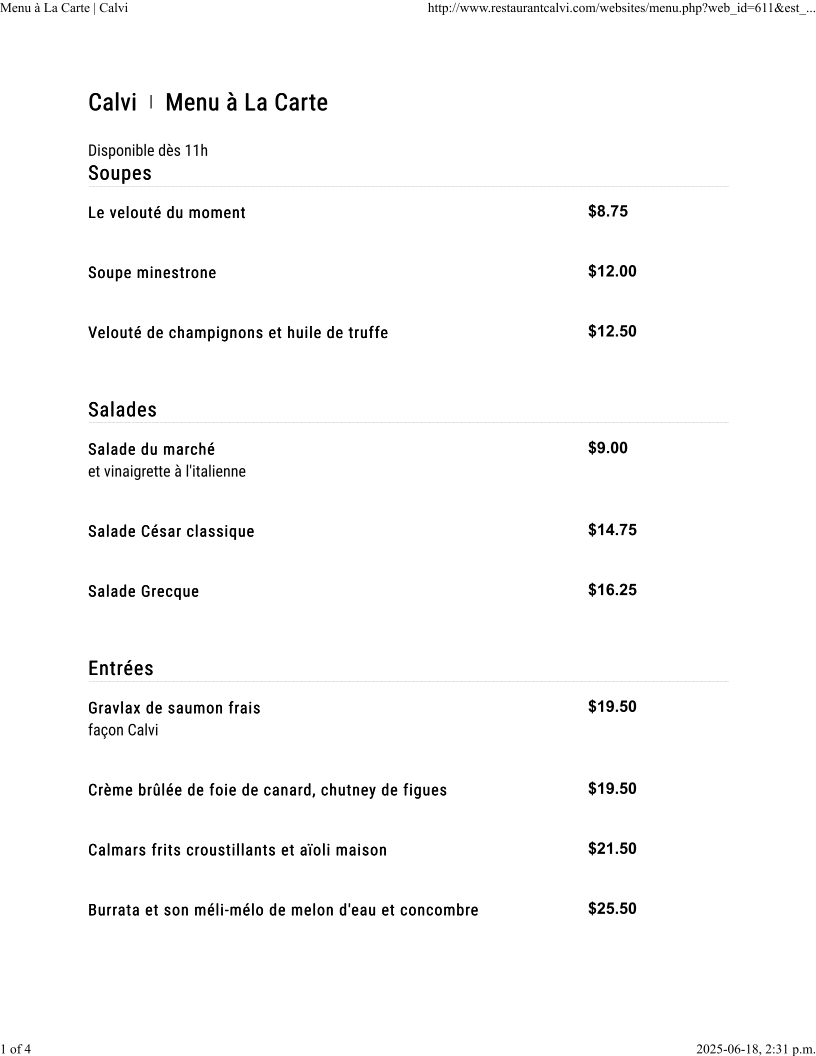Click Le velouté du moment item
Screen dimensions: 816x1056
(167, 213)
